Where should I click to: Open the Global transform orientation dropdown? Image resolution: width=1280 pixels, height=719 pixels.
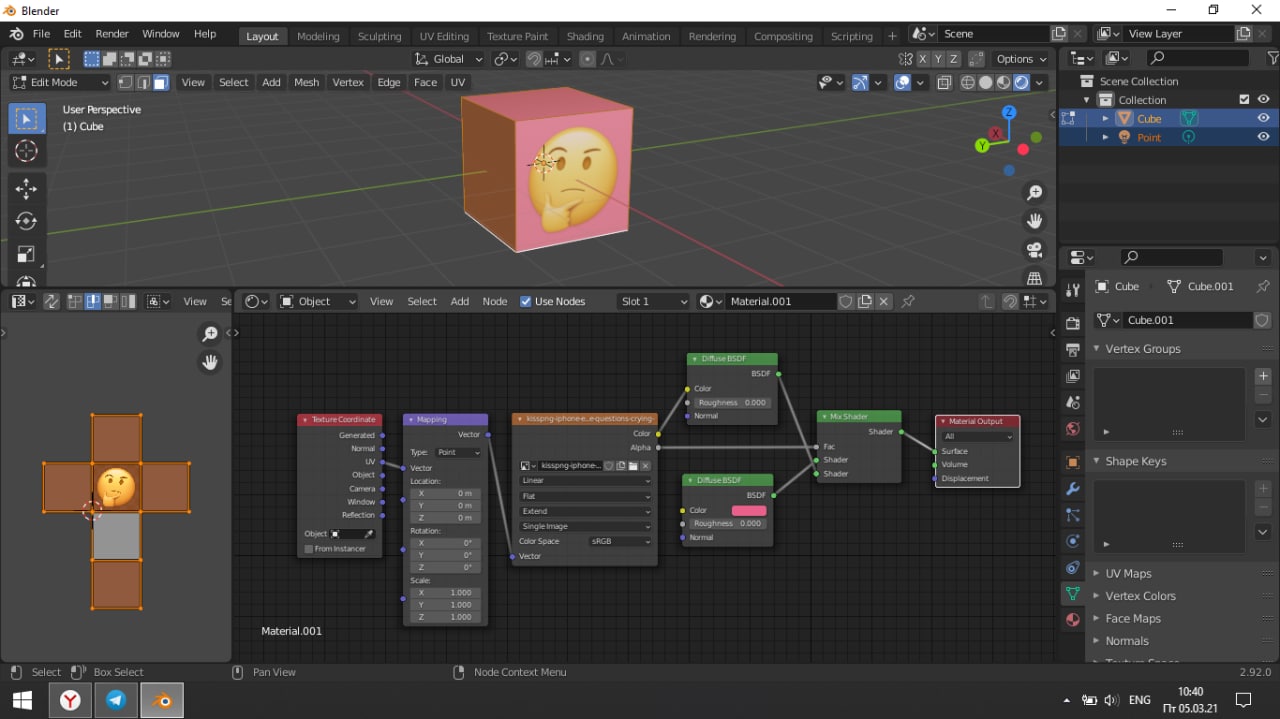[449, 59]
